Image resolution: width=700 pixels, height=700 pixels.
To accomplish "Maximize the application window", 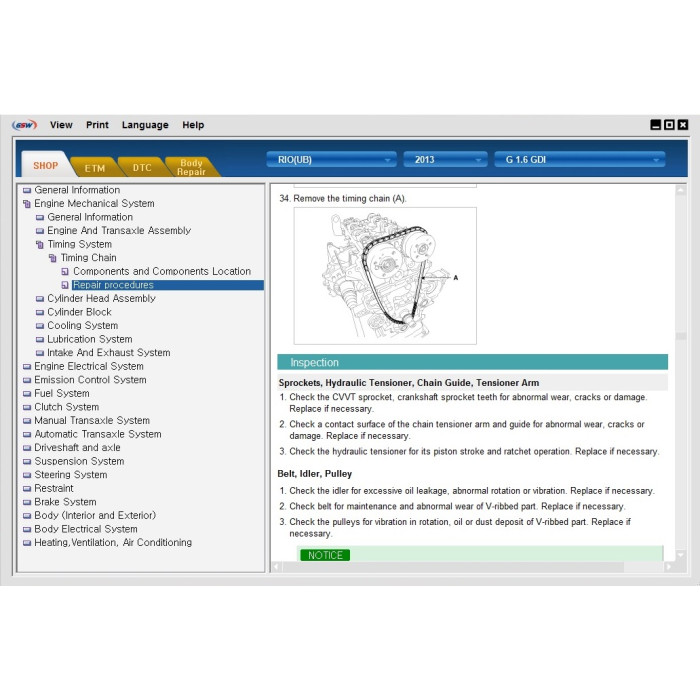I will [x=669, y=125].
